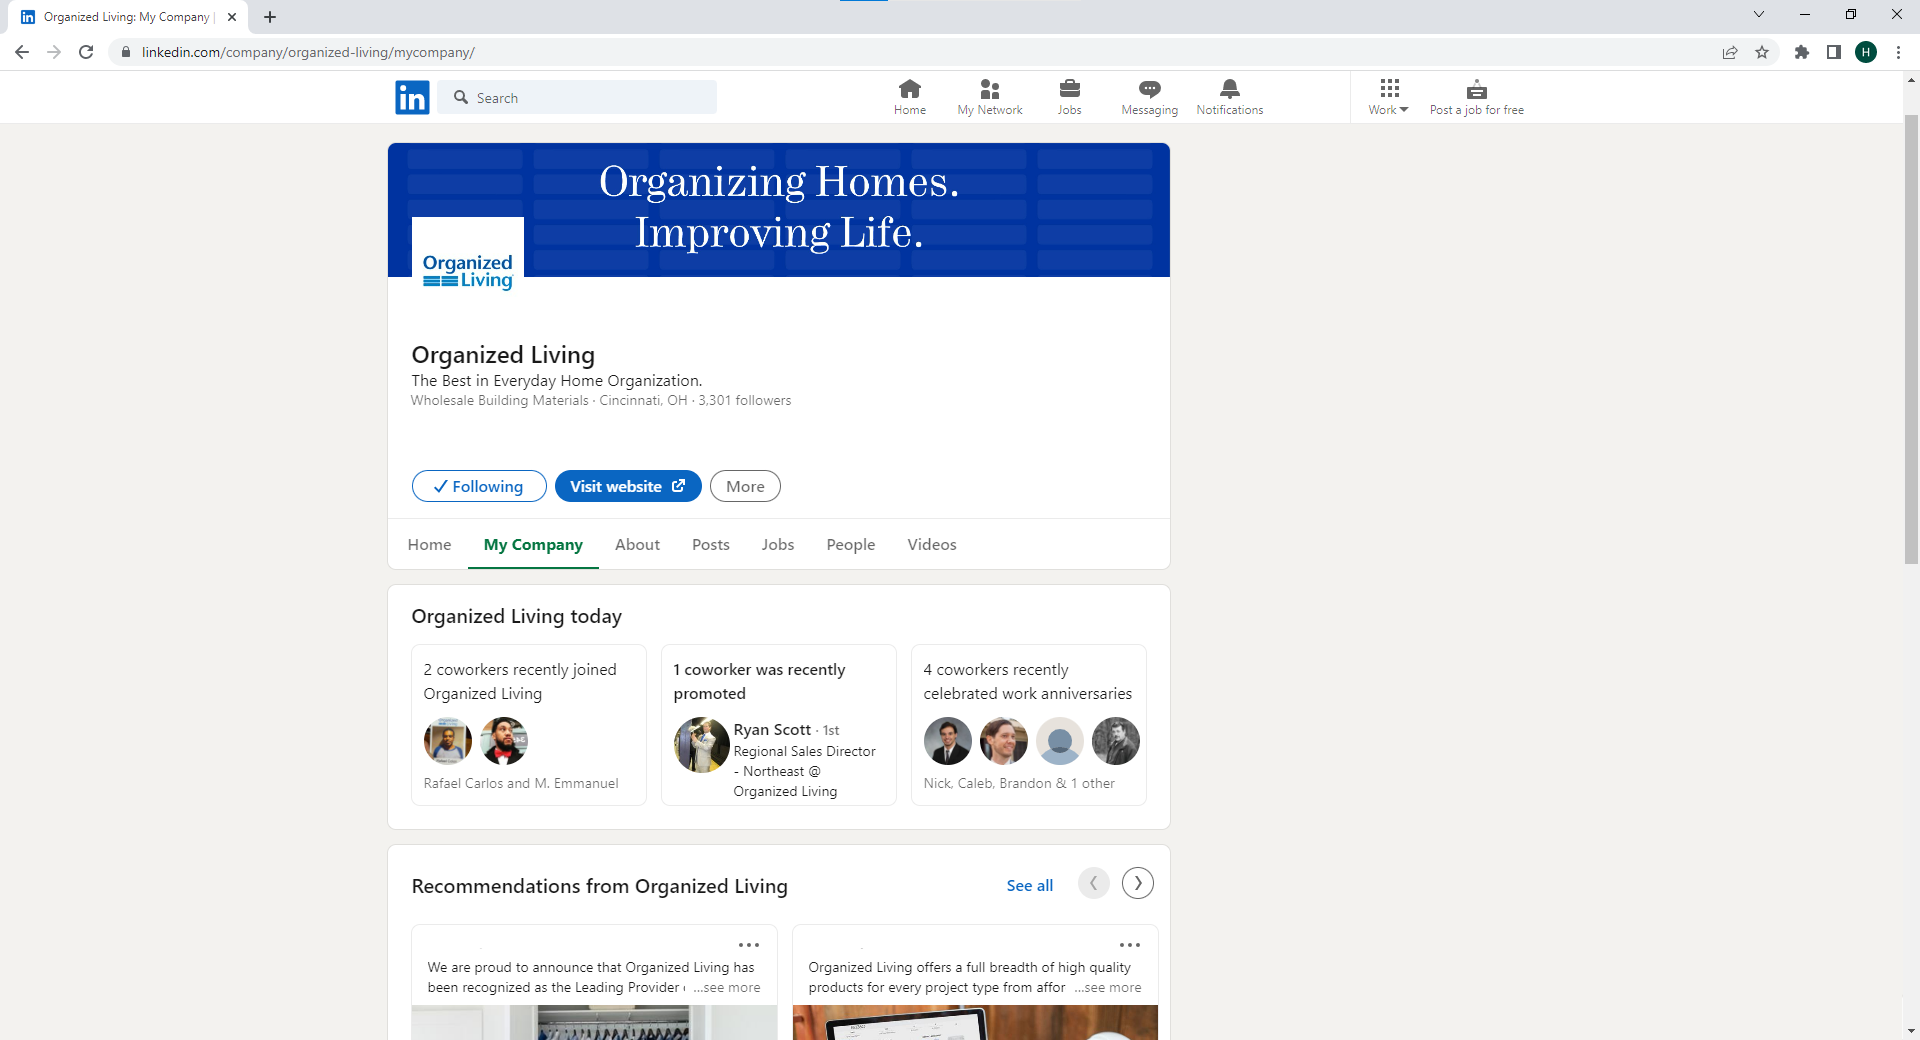Click the fourth anniversary coworker photo
The height and width of the screenshot is (1040, 1920).
[1116, 741]
